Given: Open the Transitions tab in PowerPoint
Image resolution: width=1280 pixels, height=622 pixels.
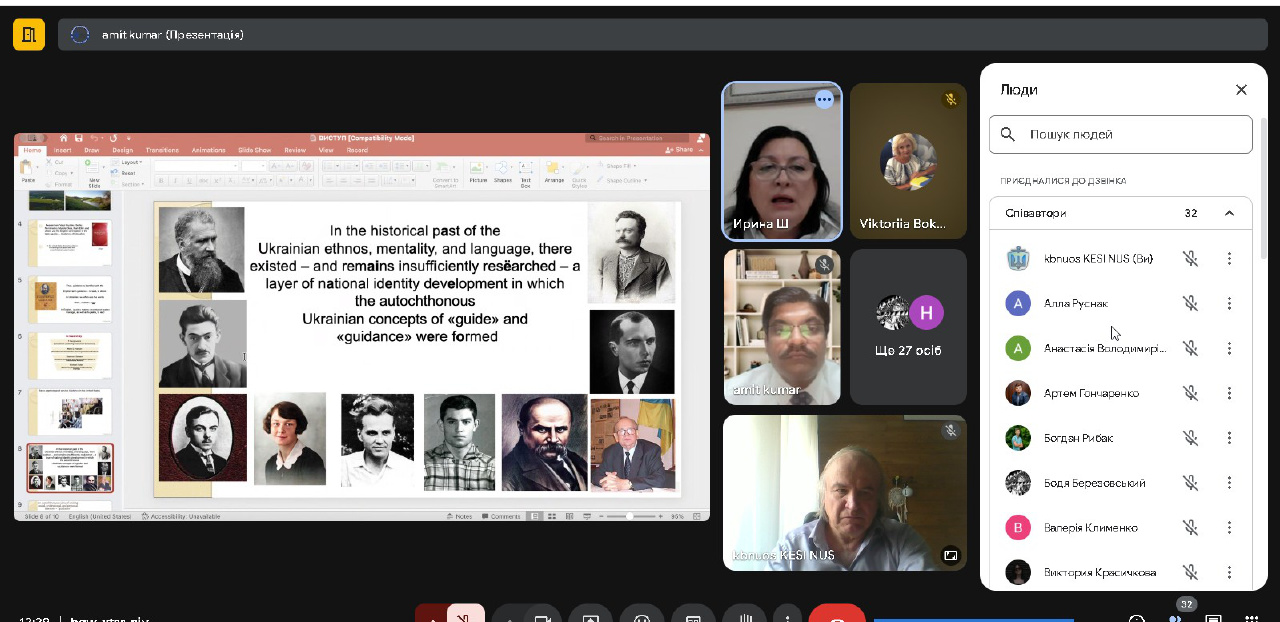Looking at the screenshot, I should pyautogui.click(x=162, y=150).
